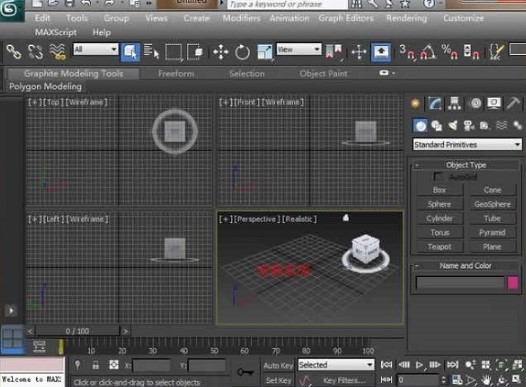Viewport: 526px width, 387px height.
Task: Choose Rectangular Selection Region tool
Action: point(173,52)
